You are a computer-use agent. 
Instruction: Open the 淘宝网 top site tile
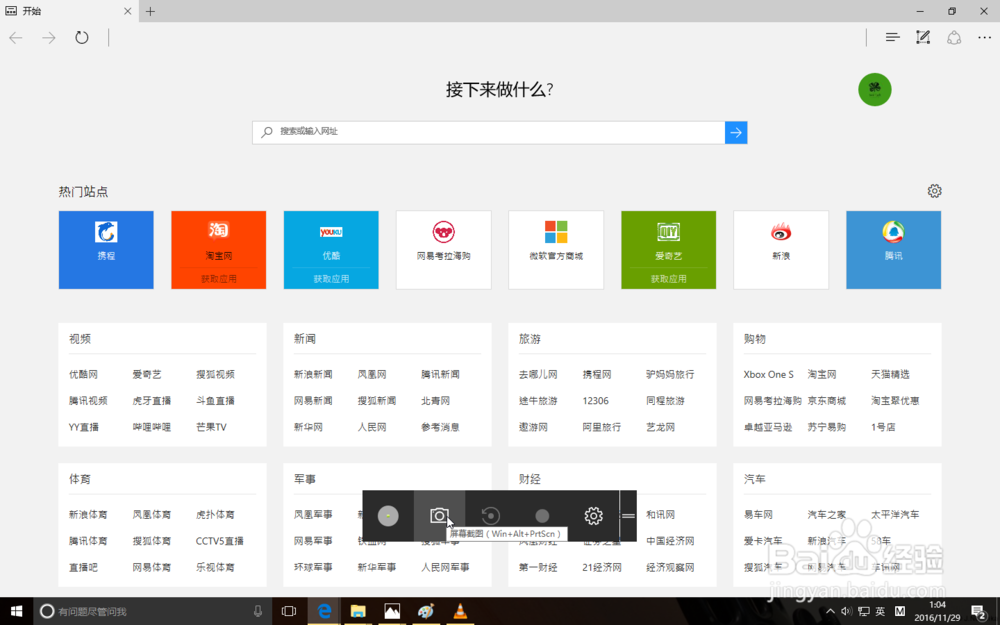[218, 250]
